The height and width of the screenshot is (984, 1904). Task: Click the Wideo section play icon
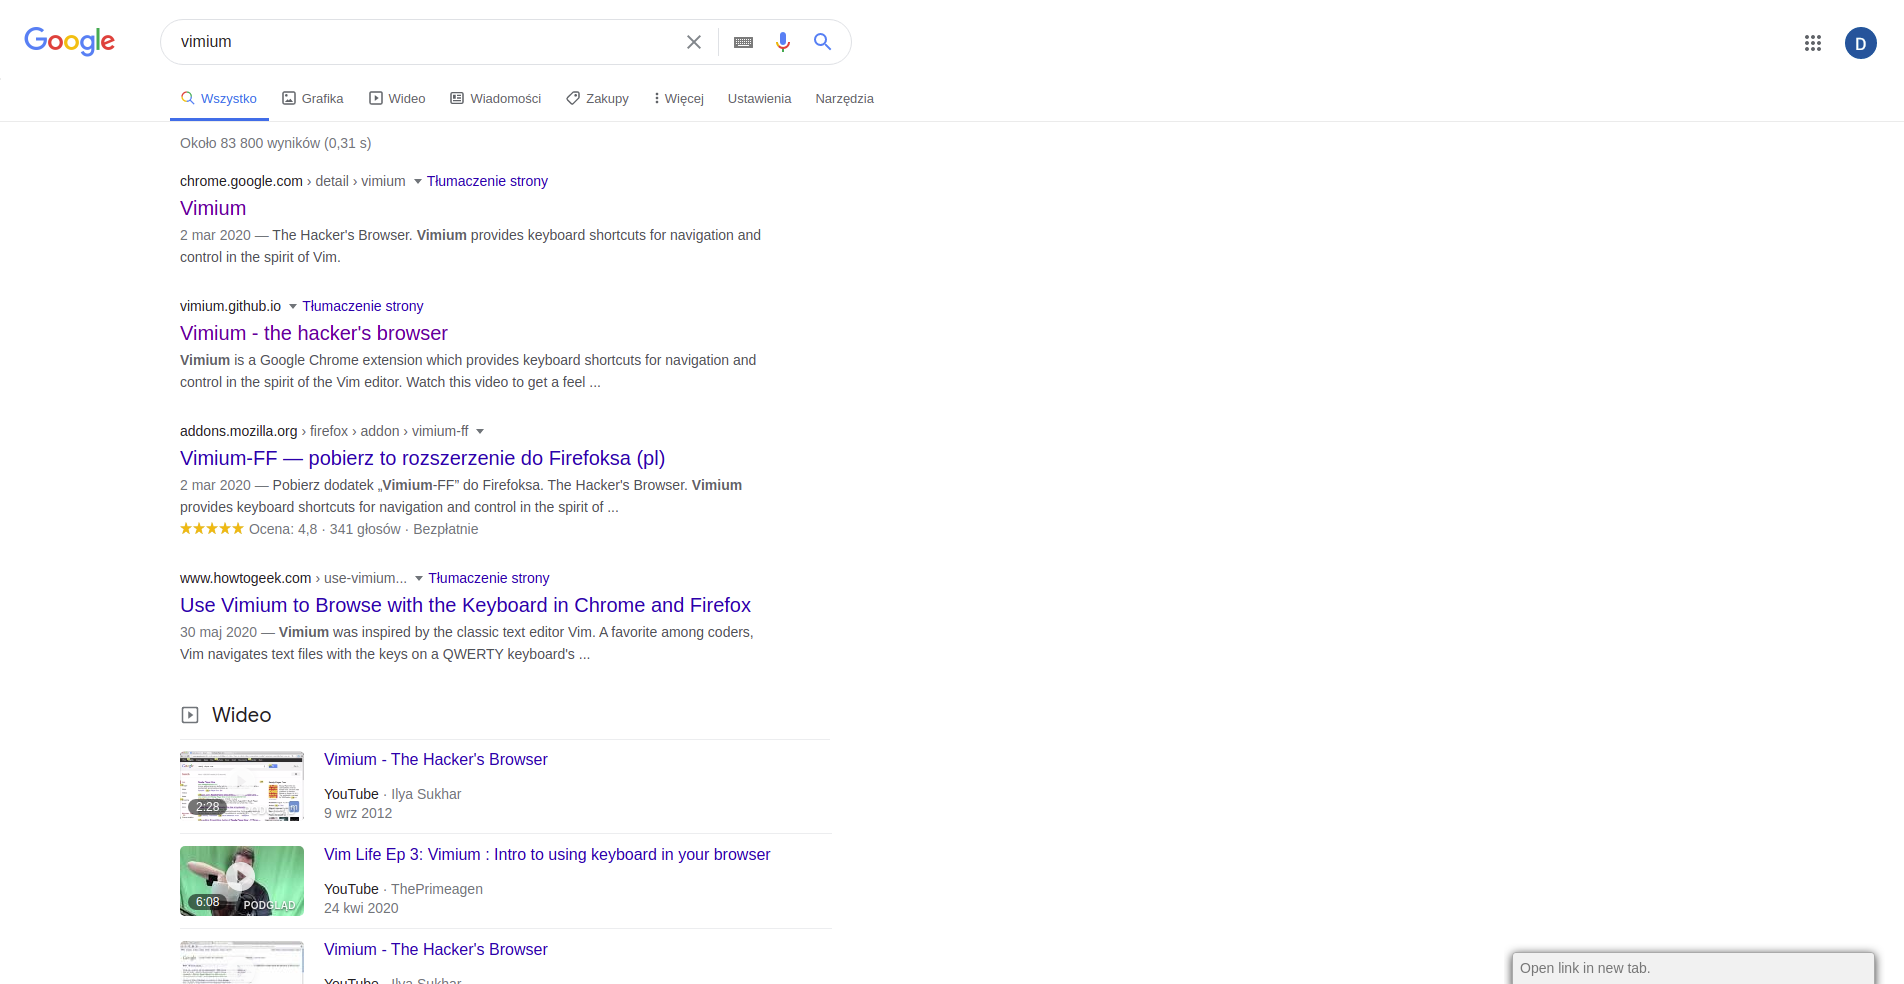pyautogui.click(x=189, y=714)
